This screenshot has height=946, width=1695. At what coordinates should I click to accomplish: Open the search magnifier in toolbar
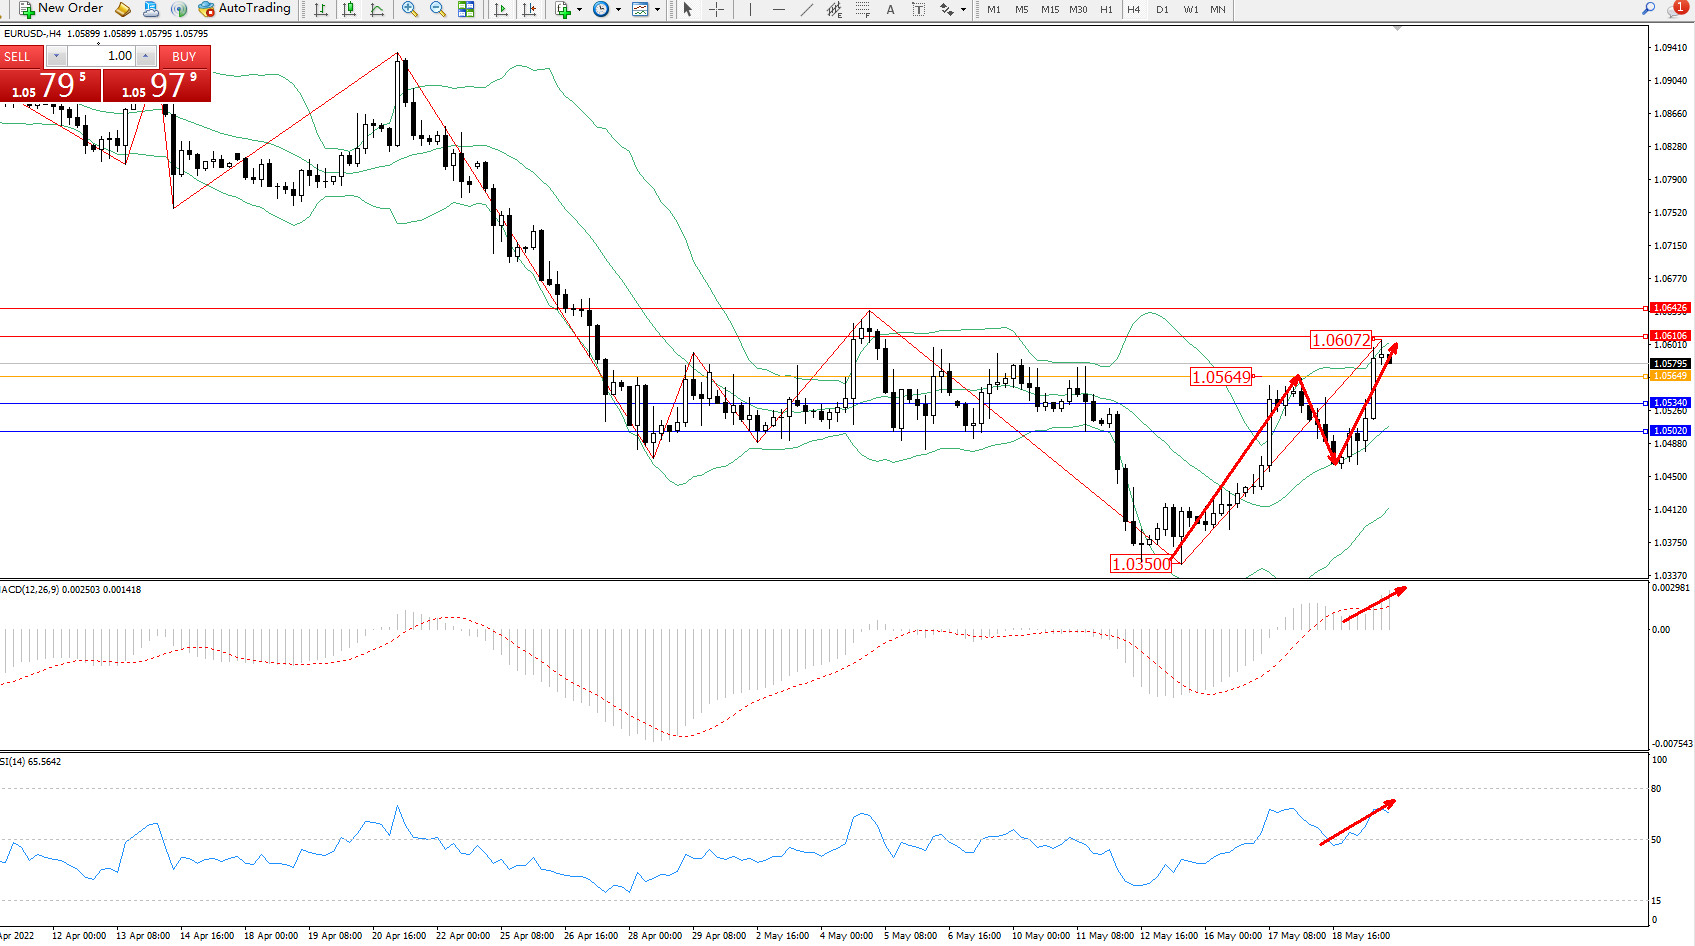[x=1649, y=9]
